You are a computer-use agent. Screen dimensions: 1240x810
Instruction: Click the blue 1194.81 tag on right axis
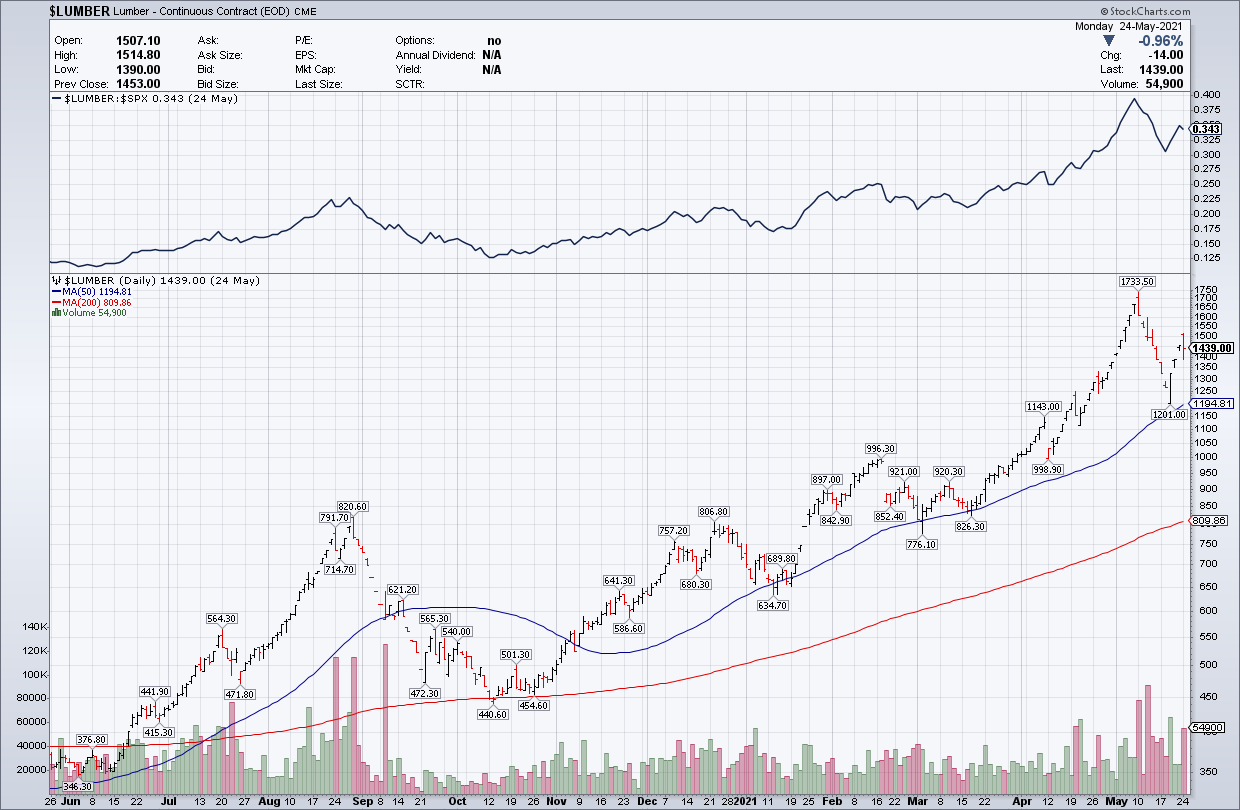coord(1210,404)
